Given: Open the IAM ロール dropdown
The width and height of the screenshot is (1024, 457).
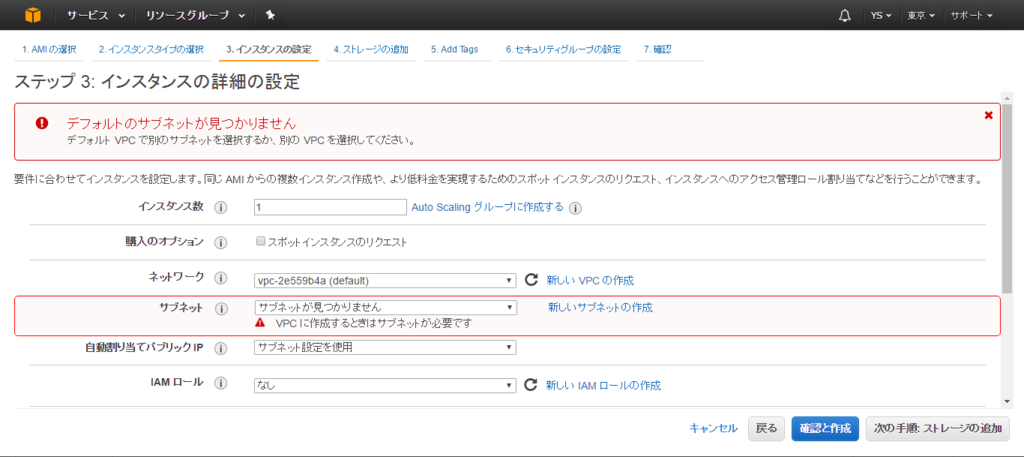Looking at the screenshot, I should [x=385, y=386].
